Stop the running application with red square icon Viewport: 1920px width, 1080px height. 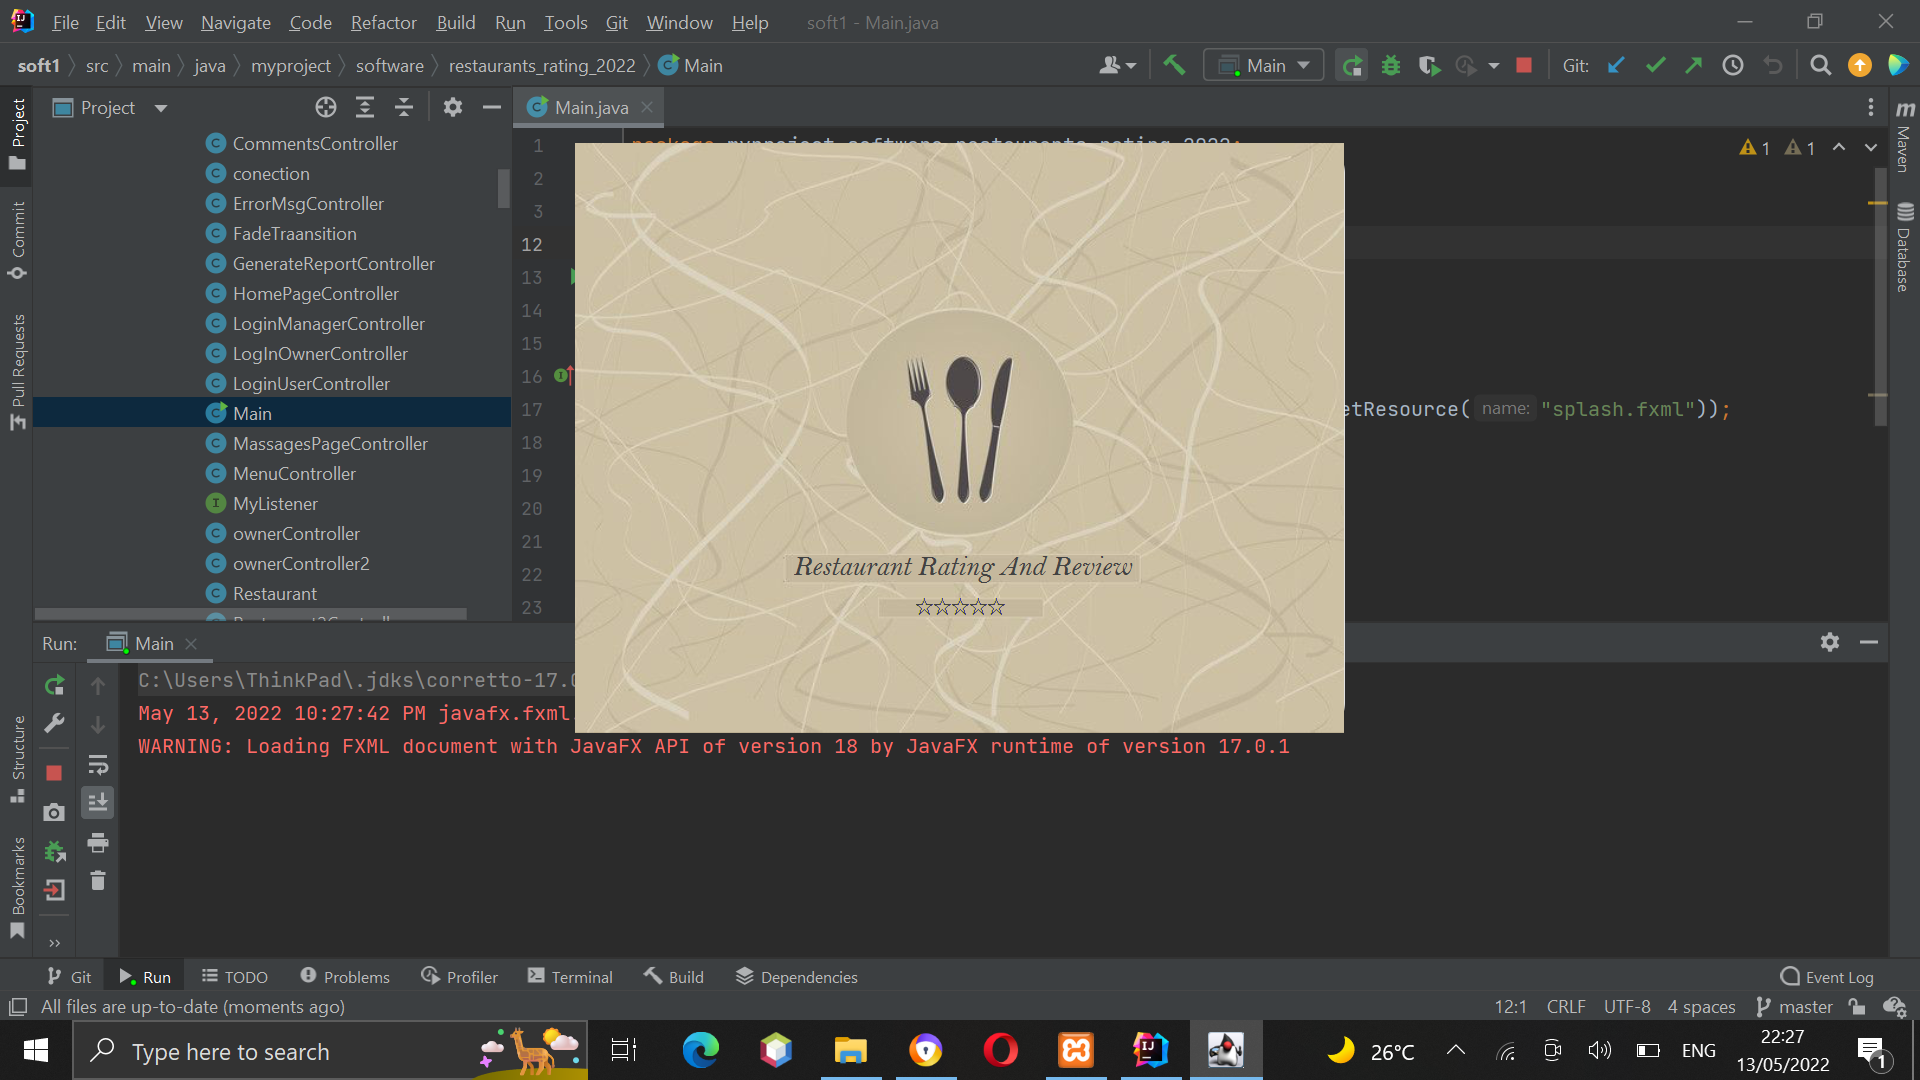coord(1523,64)
